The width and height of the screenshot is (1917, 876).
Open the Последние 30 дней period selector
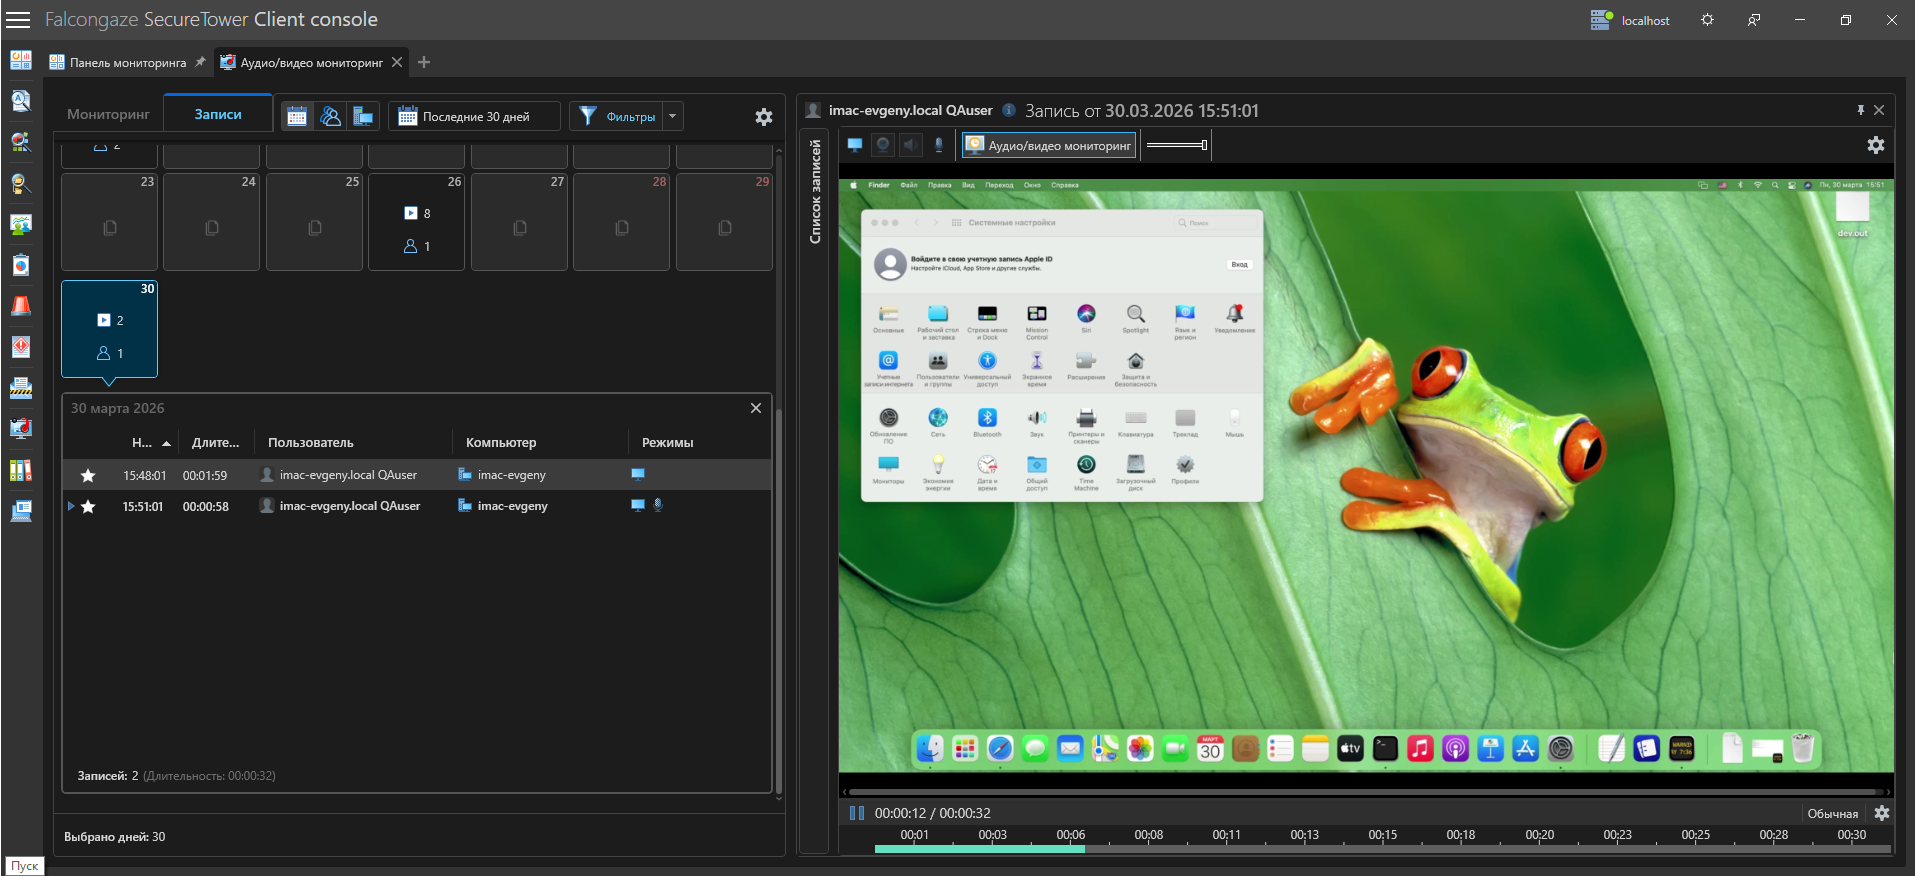[474, 116]
